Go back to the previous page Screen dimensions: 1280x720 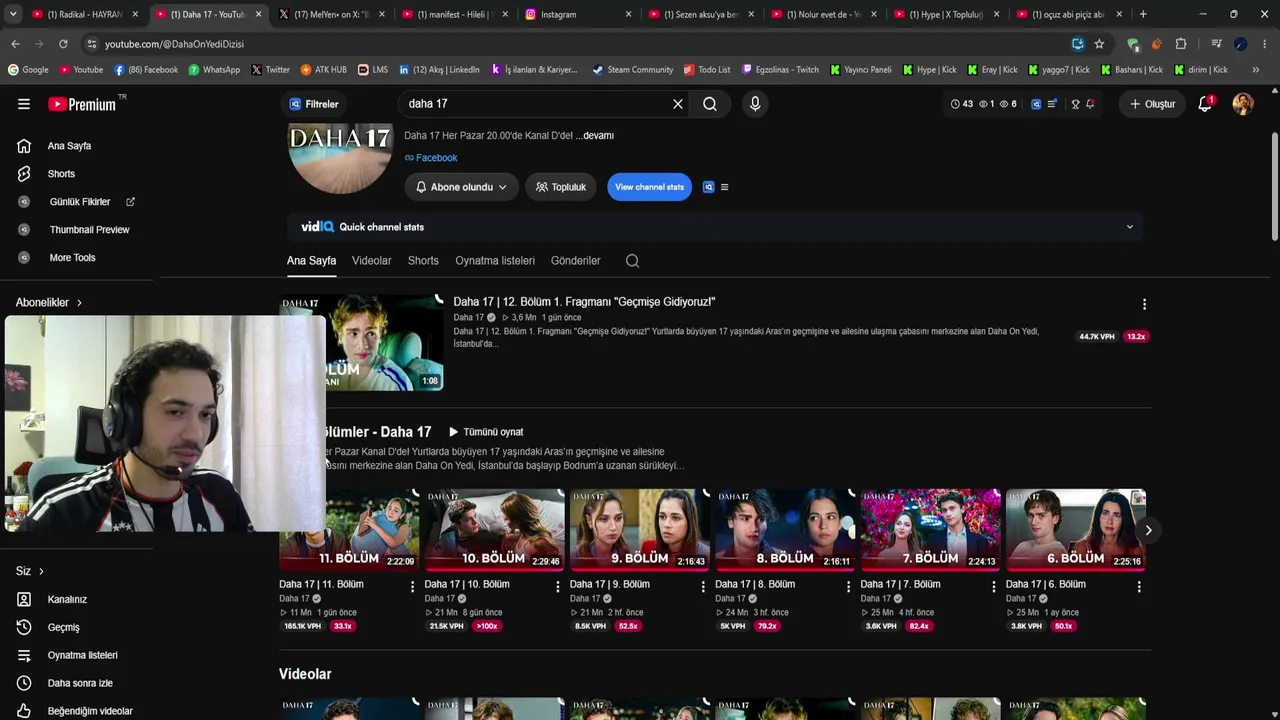[x=15, y=44]
